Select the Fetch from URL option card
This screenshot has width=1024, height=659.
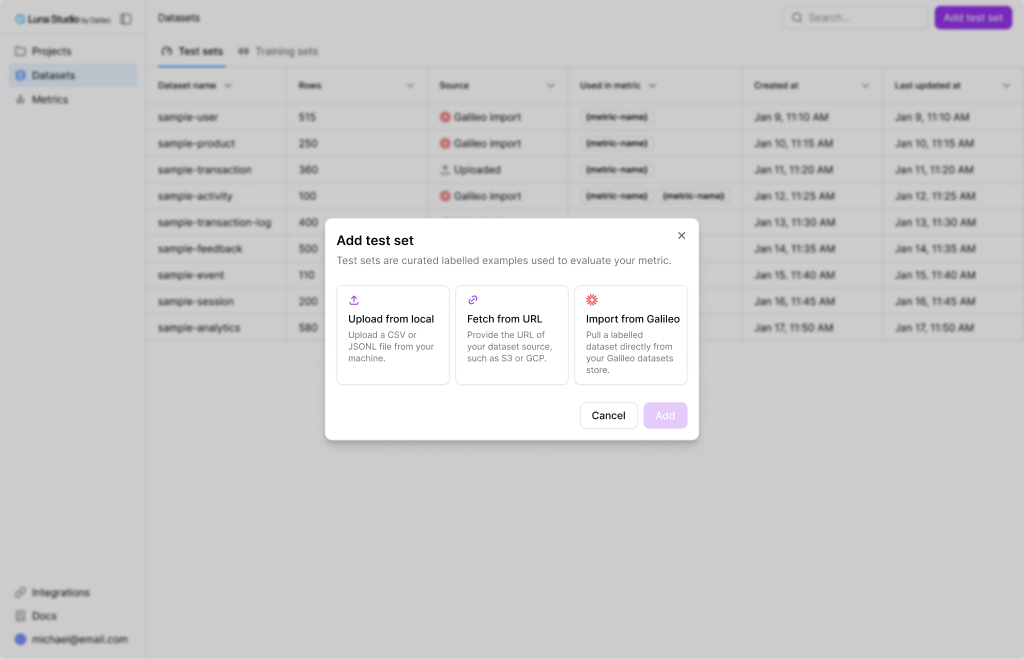(x=512, y=335)
